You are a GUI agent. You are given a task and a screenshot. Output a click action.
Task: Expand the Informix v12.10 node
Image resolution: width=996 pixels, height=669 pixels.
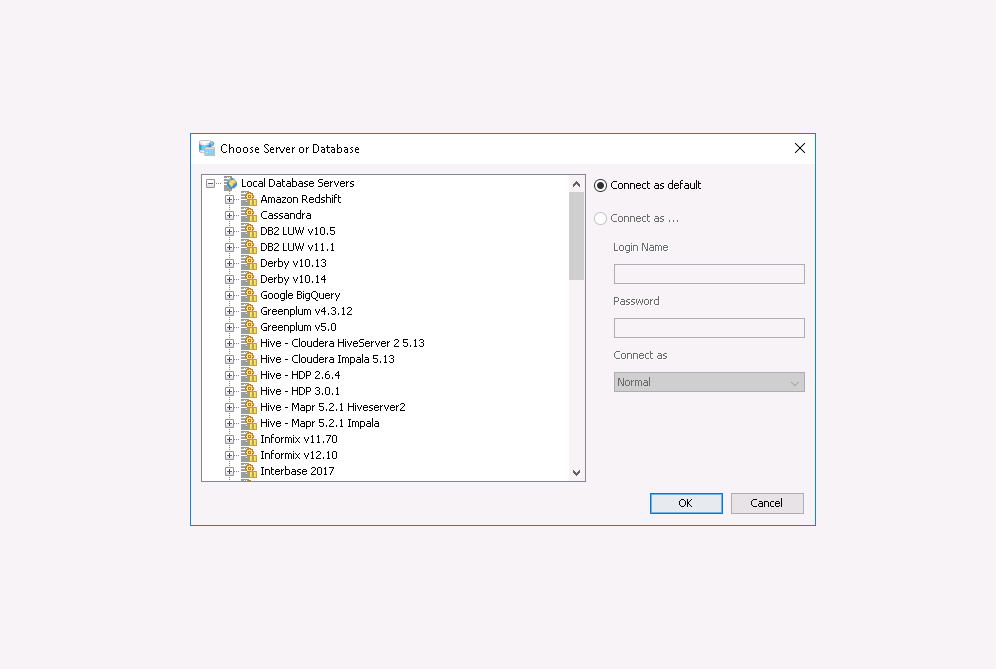pos(229,456)
